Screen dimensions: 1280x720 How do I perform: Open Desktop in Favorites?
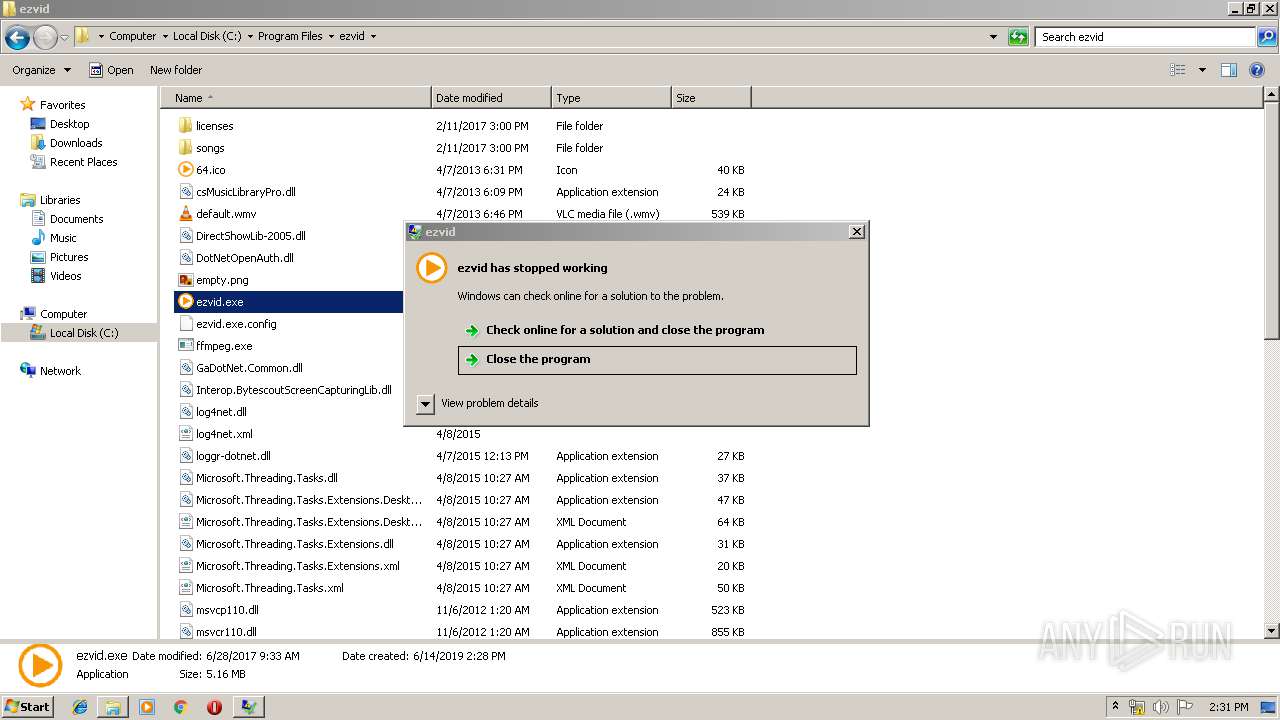[x=69, y=124]
